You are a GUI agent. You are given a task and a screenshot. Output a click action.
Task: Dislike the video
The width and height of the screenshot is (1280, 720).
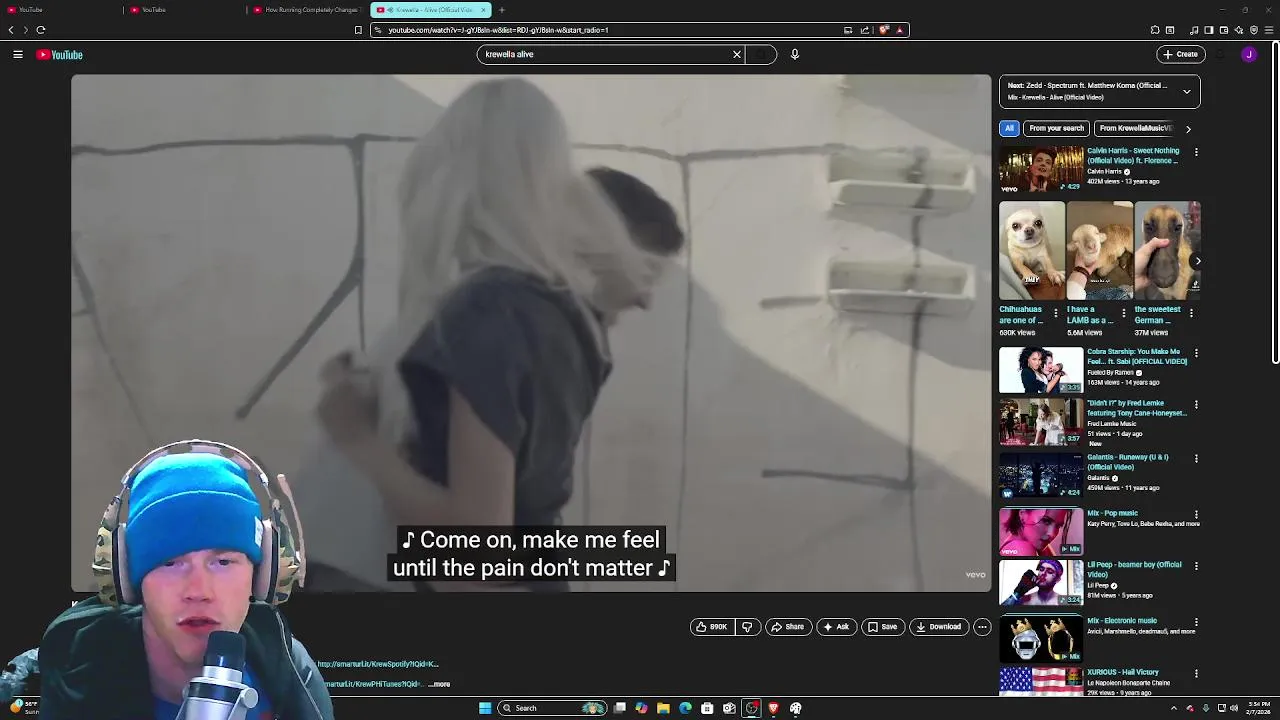pos(747,627)
